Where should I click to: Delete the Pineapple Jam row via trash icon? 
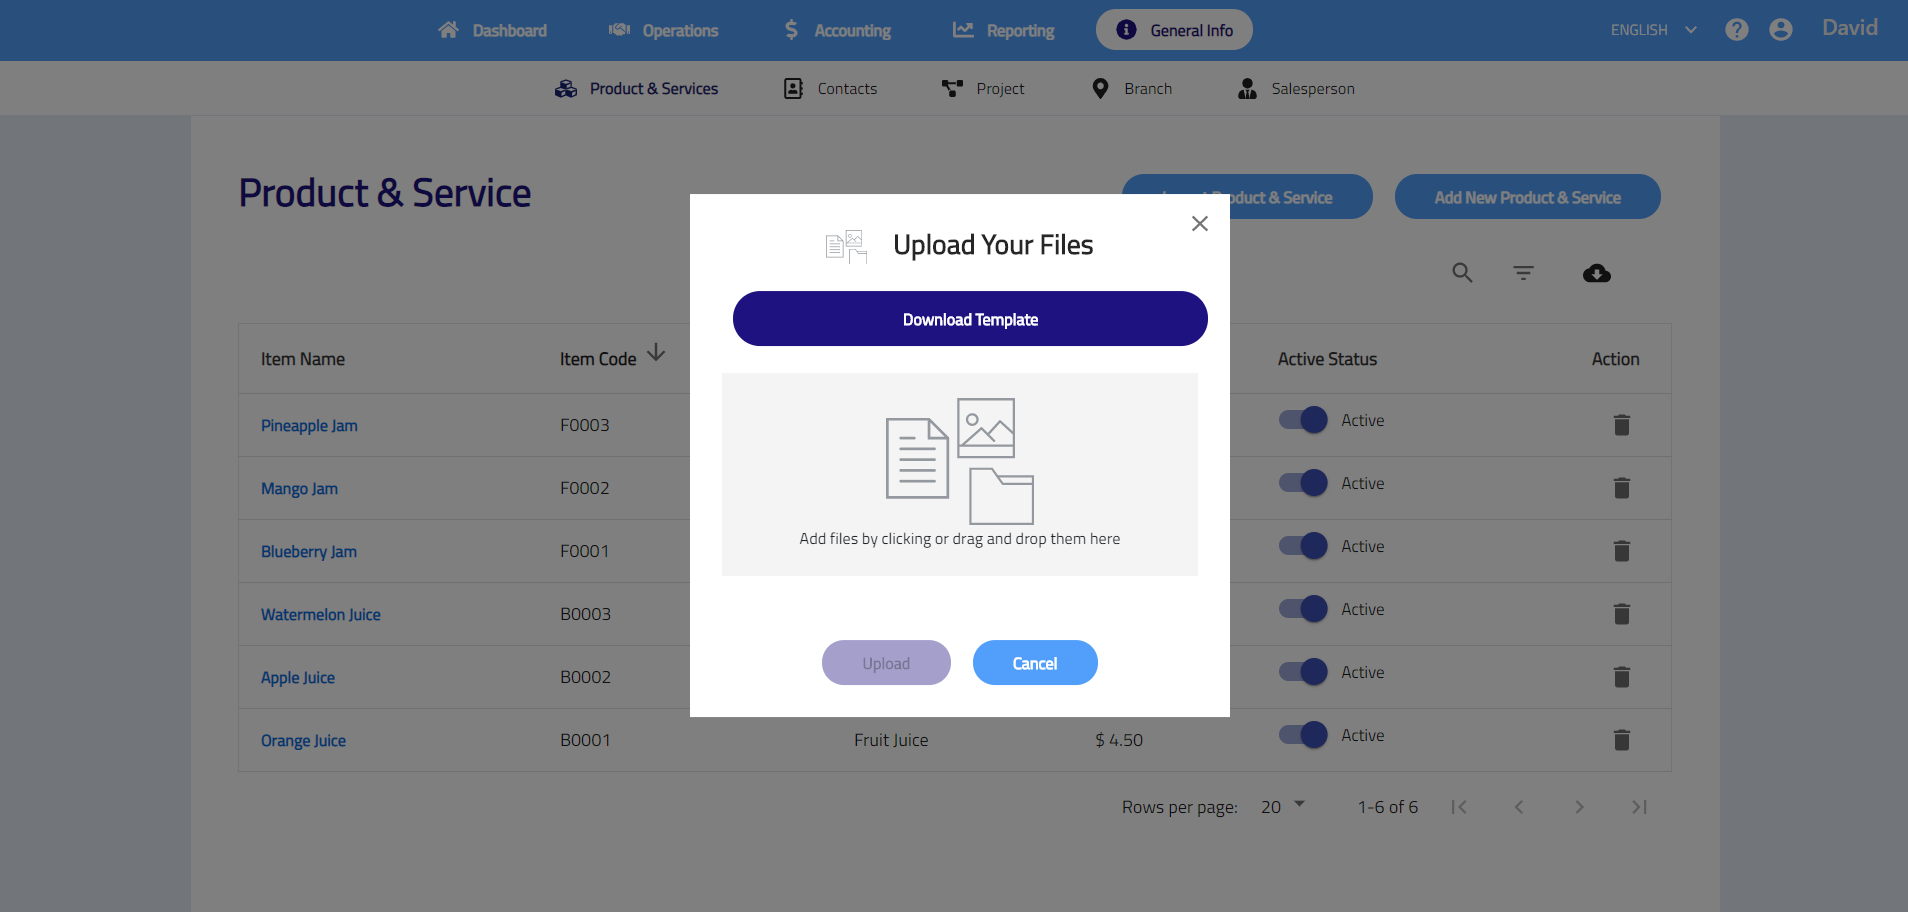1621,425
